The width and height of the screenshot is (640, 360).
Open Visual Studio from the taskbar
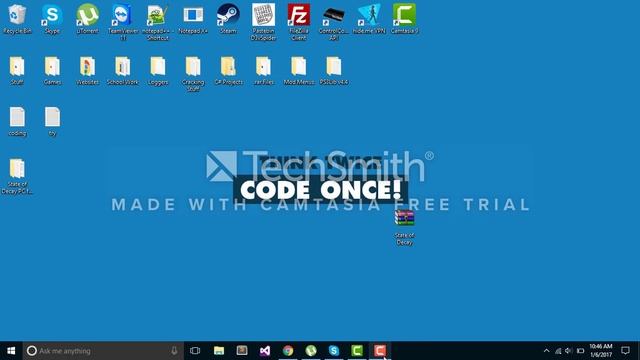click(265, 351)
